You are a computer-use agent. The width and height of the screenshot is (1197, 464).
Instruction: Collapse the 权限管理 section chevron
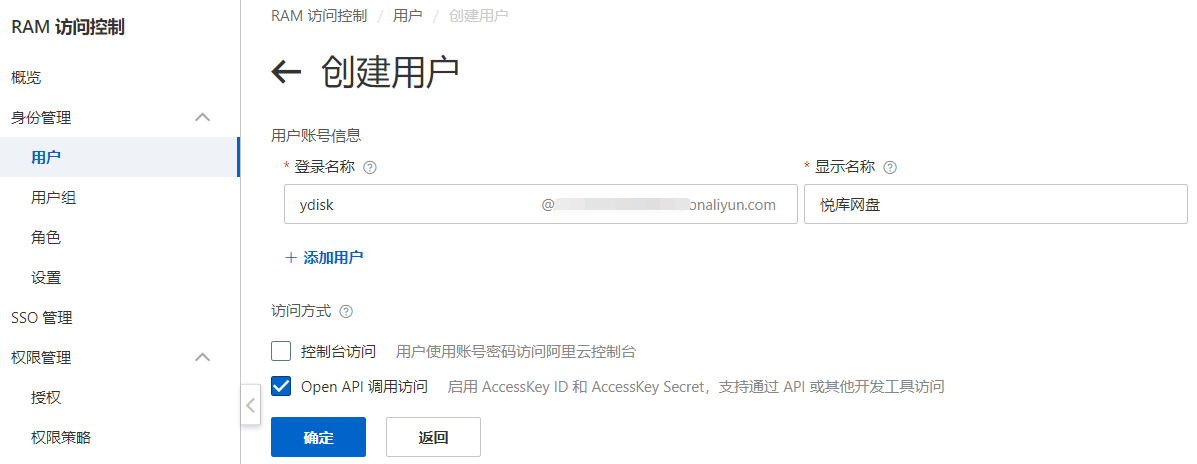202,357
